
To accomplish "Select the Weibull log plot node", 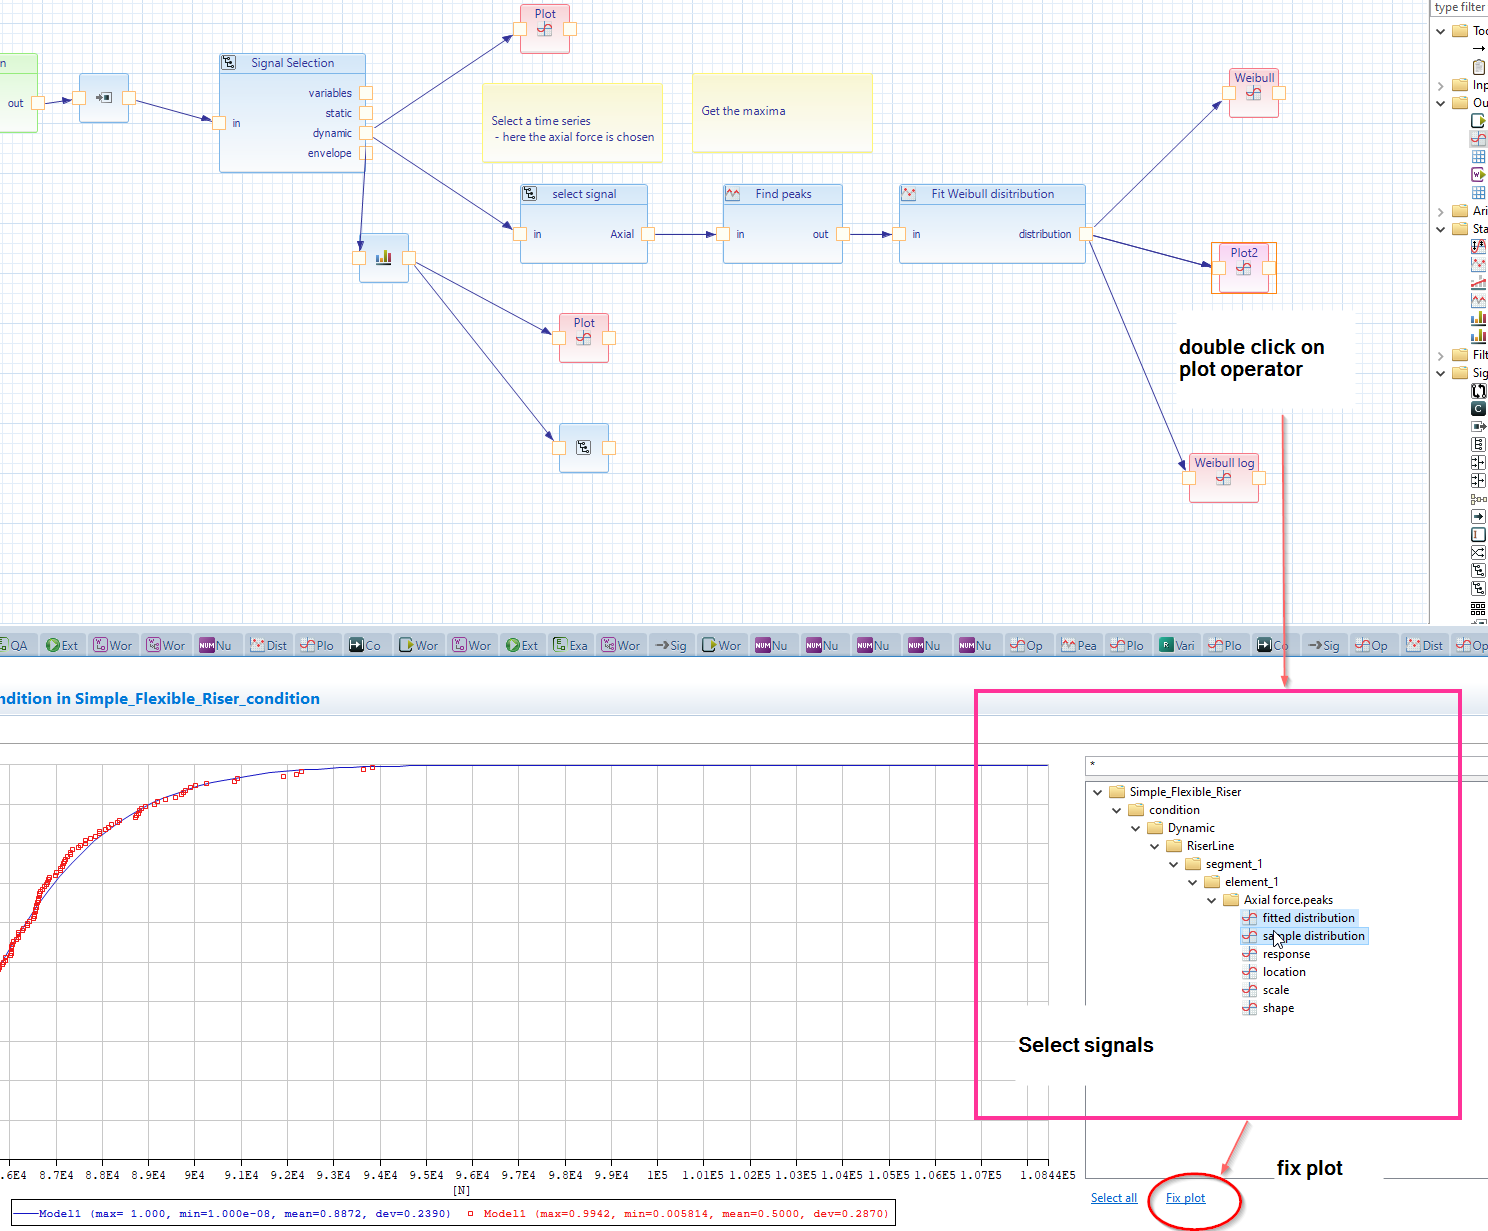I will coord(1223,478).
